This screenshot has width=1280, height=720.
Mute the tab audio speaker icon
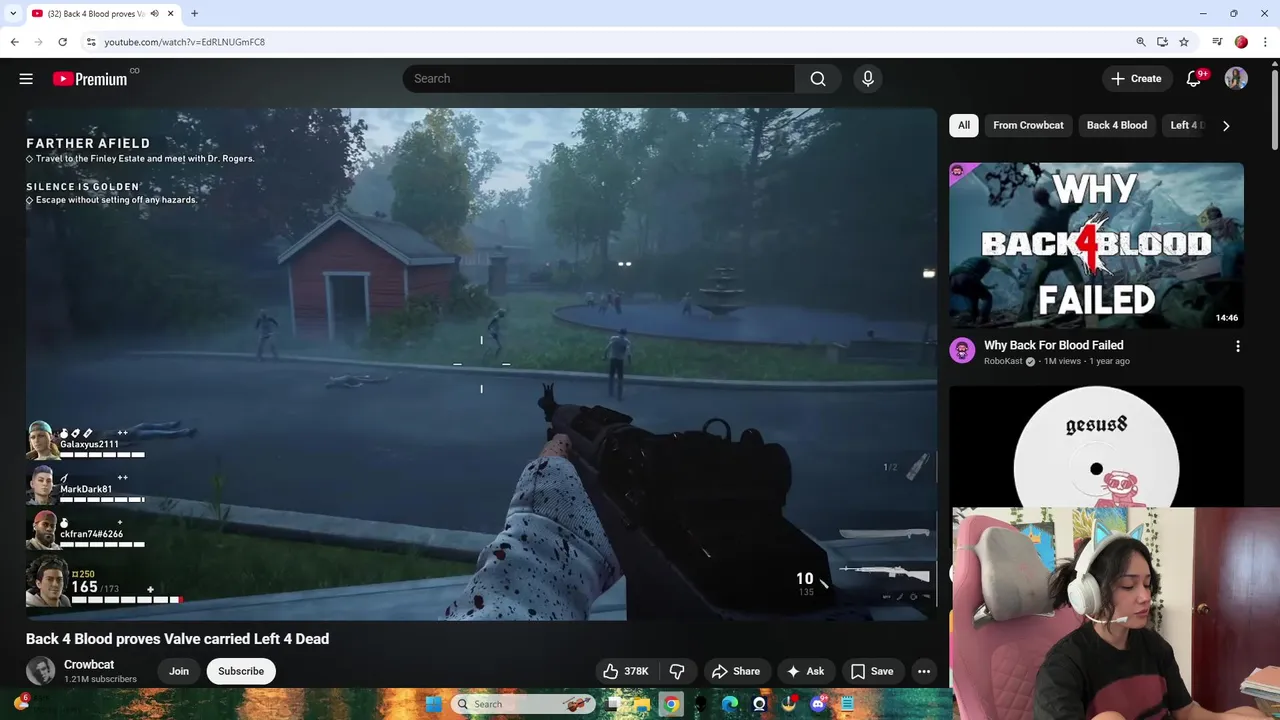[155, 14]
